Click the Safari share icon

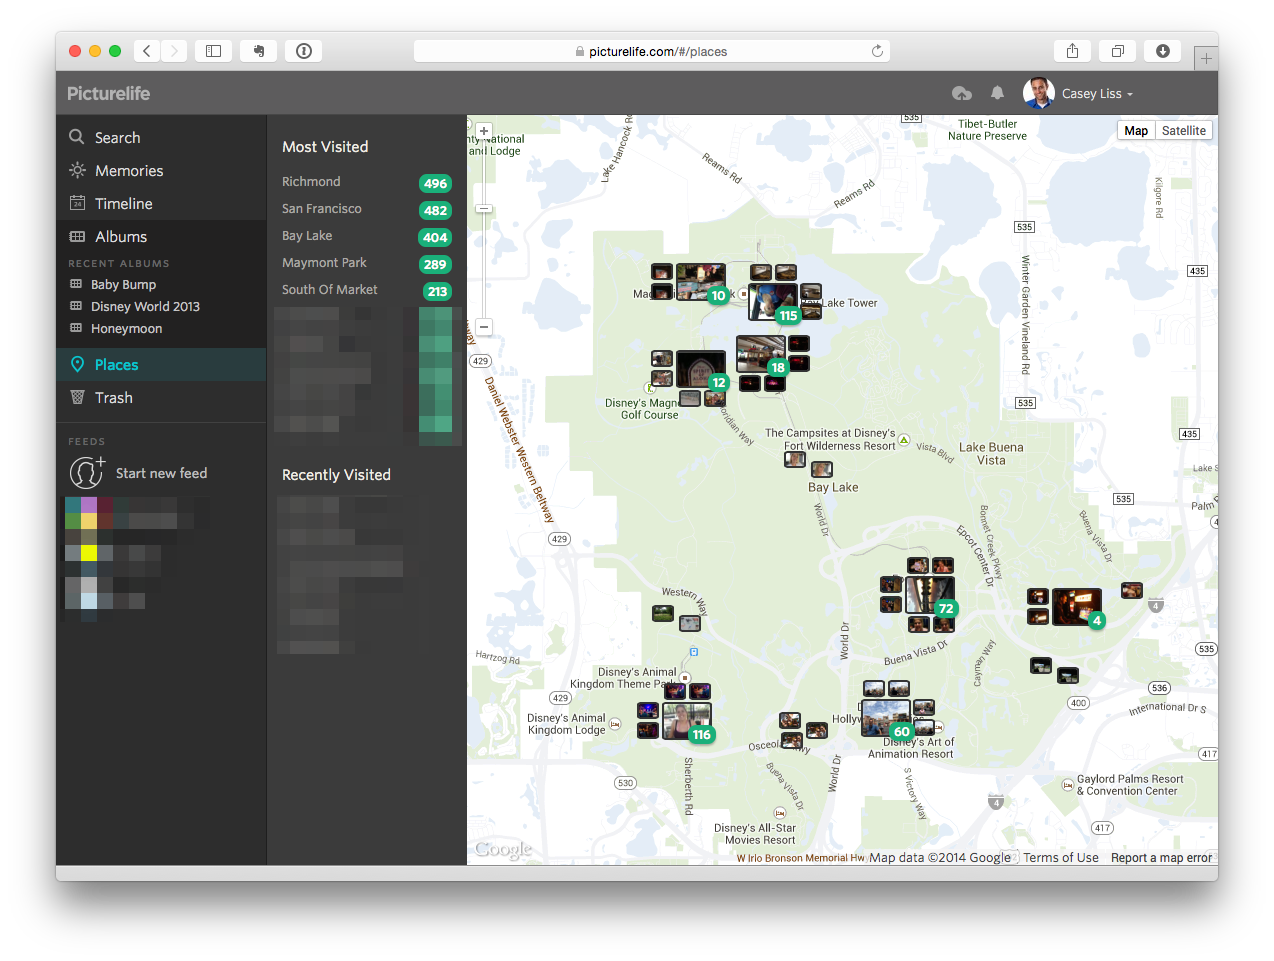pos(1072,51)
